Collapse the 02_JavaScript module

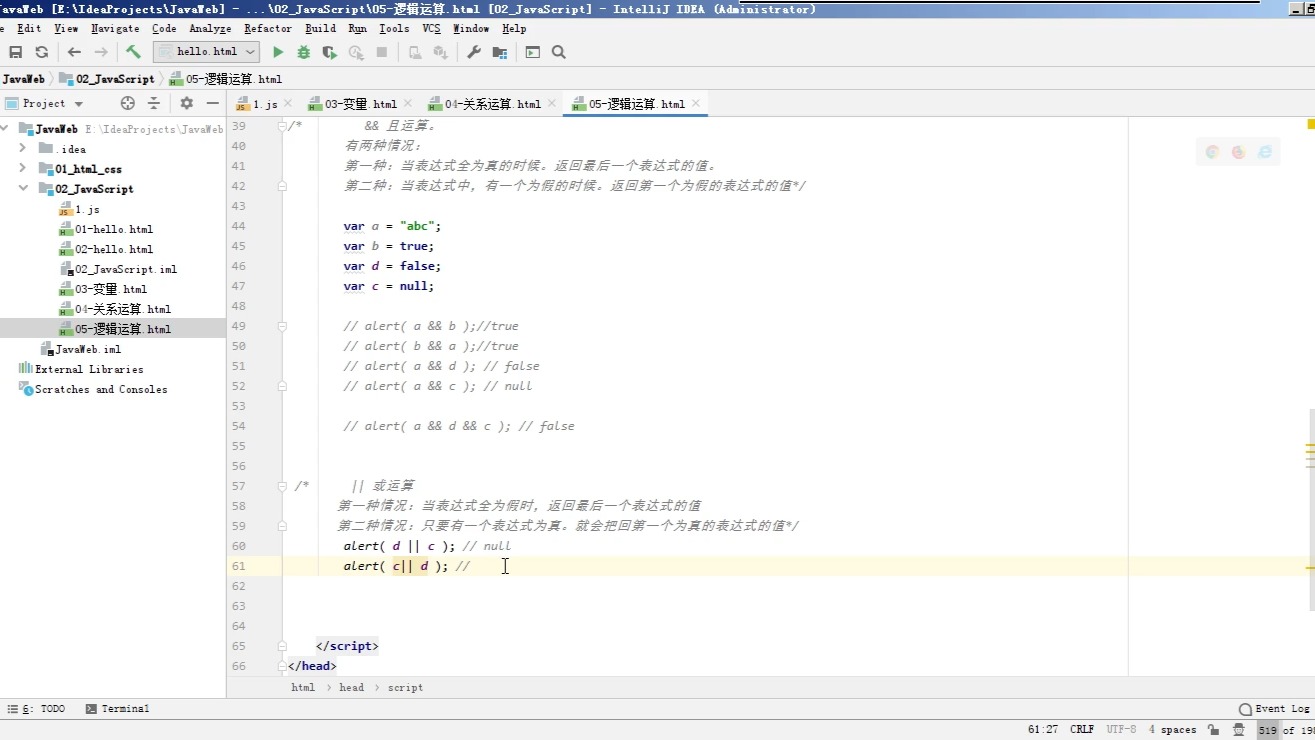(x=23, y=189)
